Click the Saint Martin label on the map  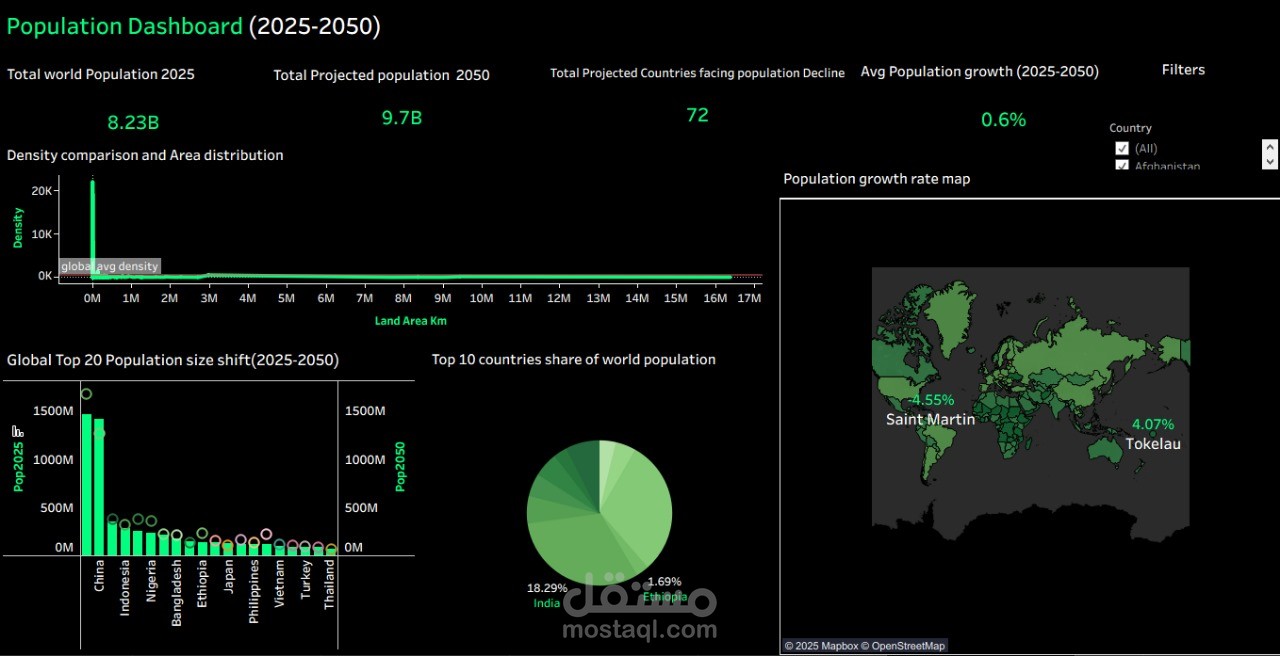pos(930,420)
